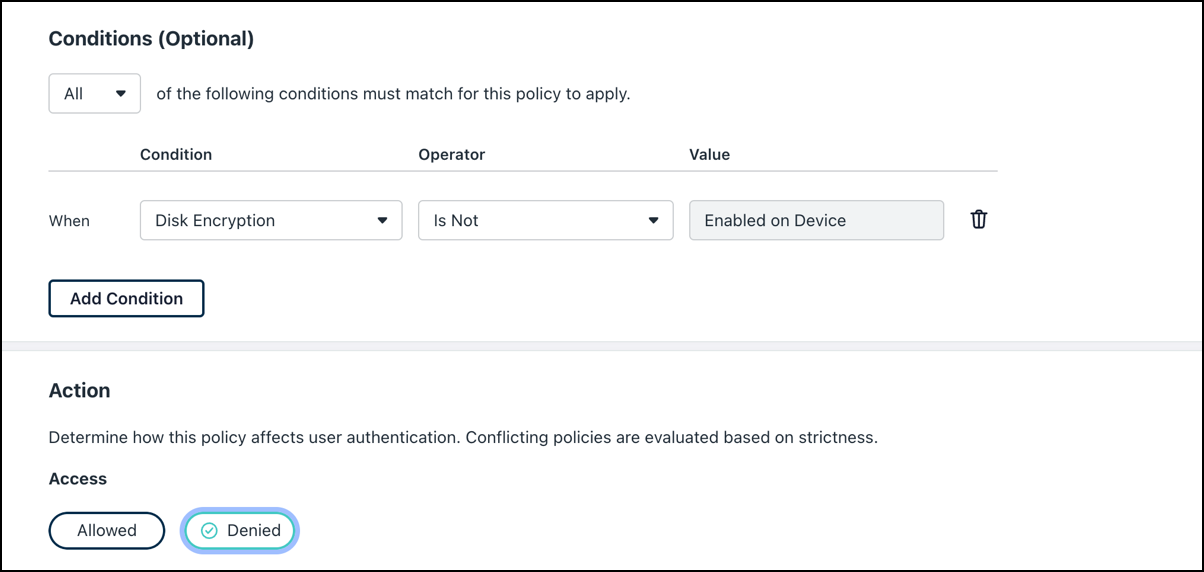Click the Access label above the options
Image resolution: width=1204 pixels, height=572 pixels.
[78, 479]
